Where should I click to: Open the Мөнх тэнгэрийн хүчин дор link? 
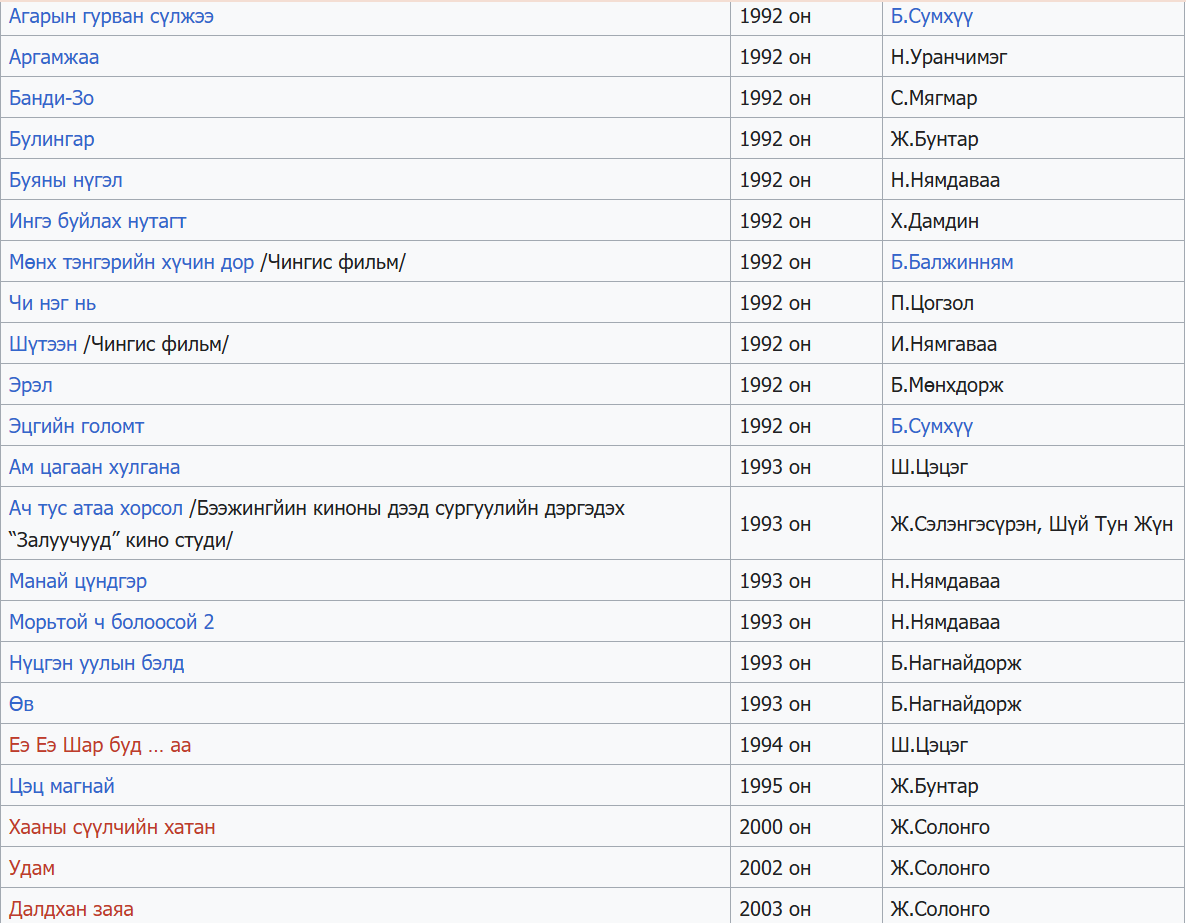click(132, 262)
